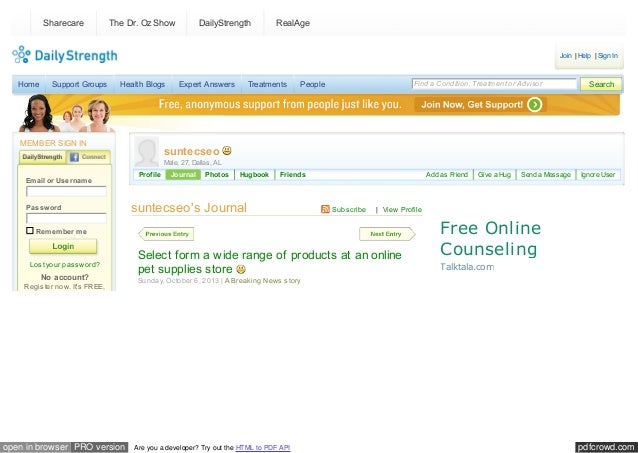Focus the Email or Username field
Screen dimensions: 638x453
click(66, 191)
